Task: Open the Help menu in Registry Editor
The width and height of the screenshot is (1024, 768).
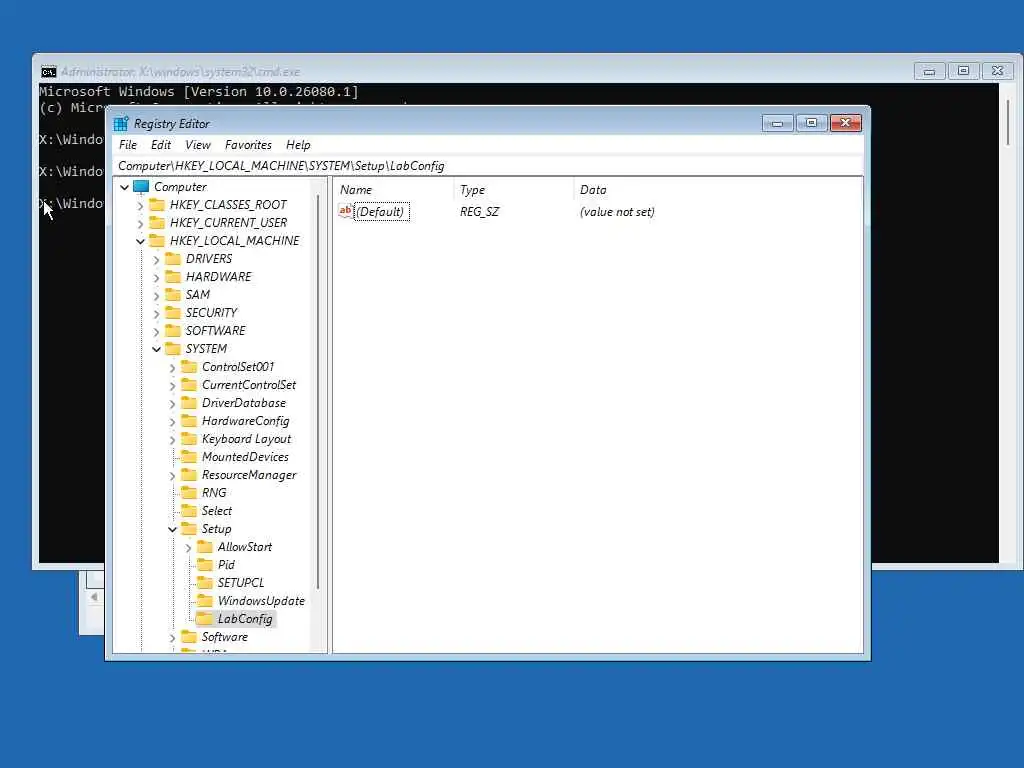Action: (x=298, y=145)
